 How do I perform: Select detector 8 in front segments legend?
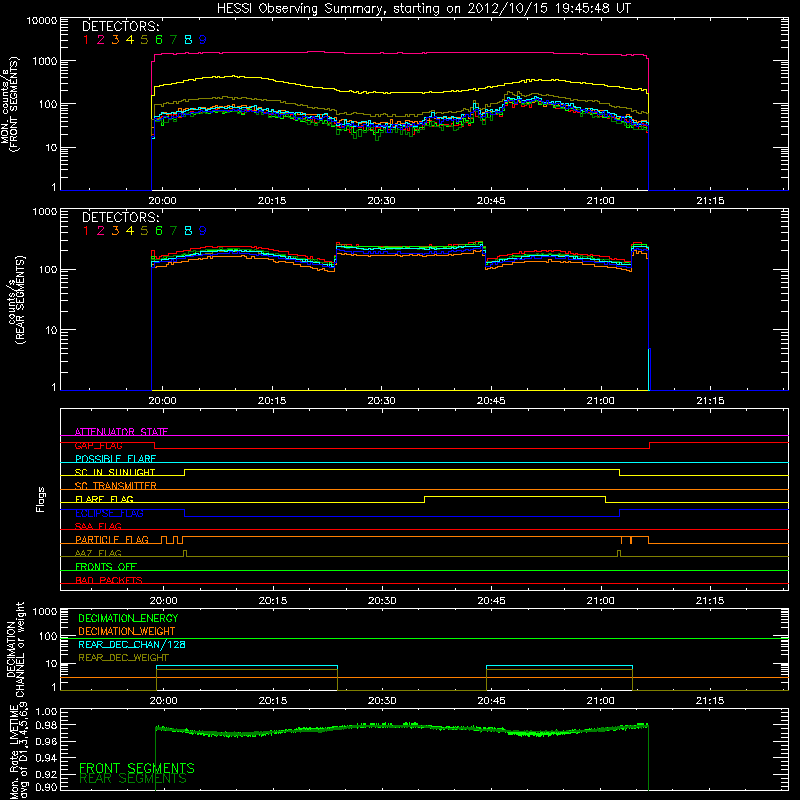tap(188, 40)
